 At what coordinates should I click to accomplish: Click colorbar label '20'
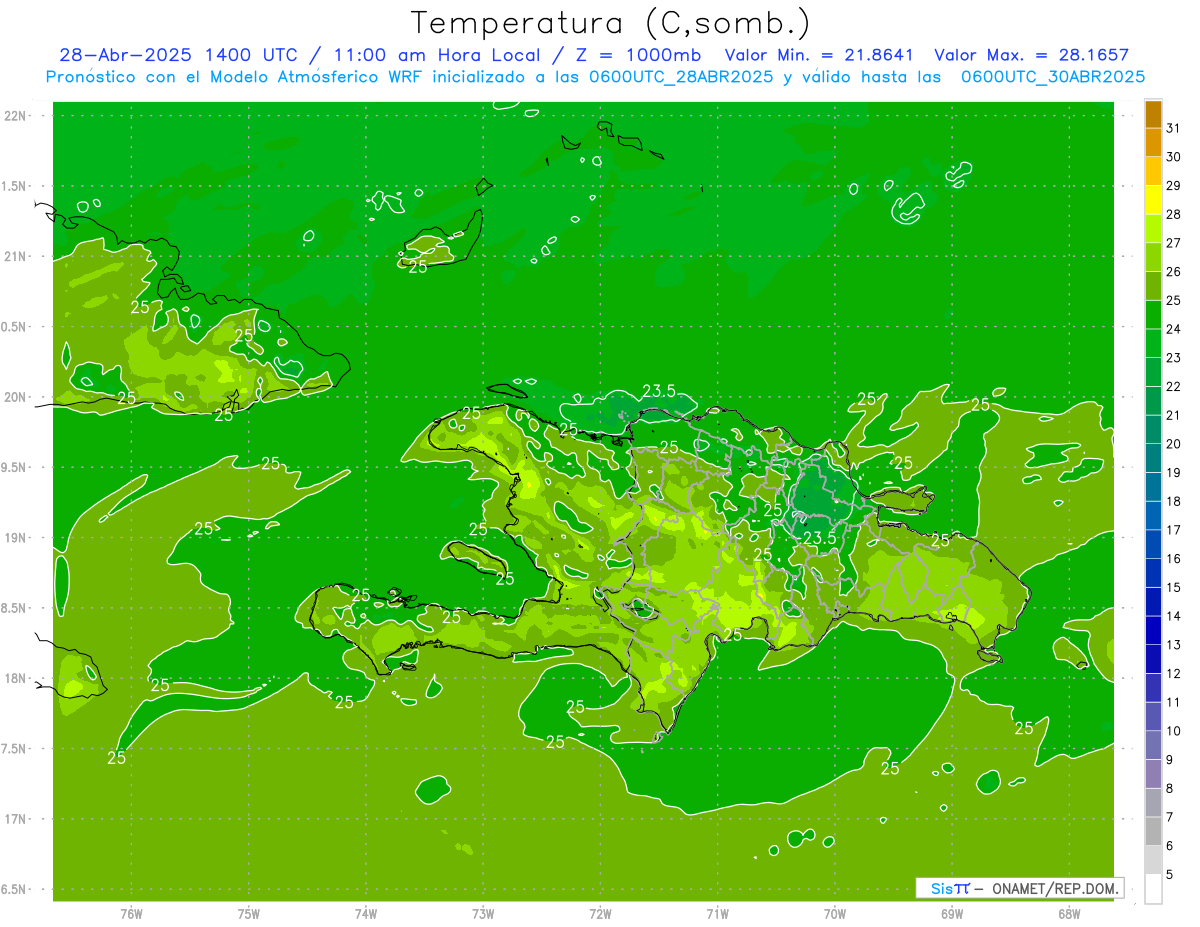(x=1174, y=444)
